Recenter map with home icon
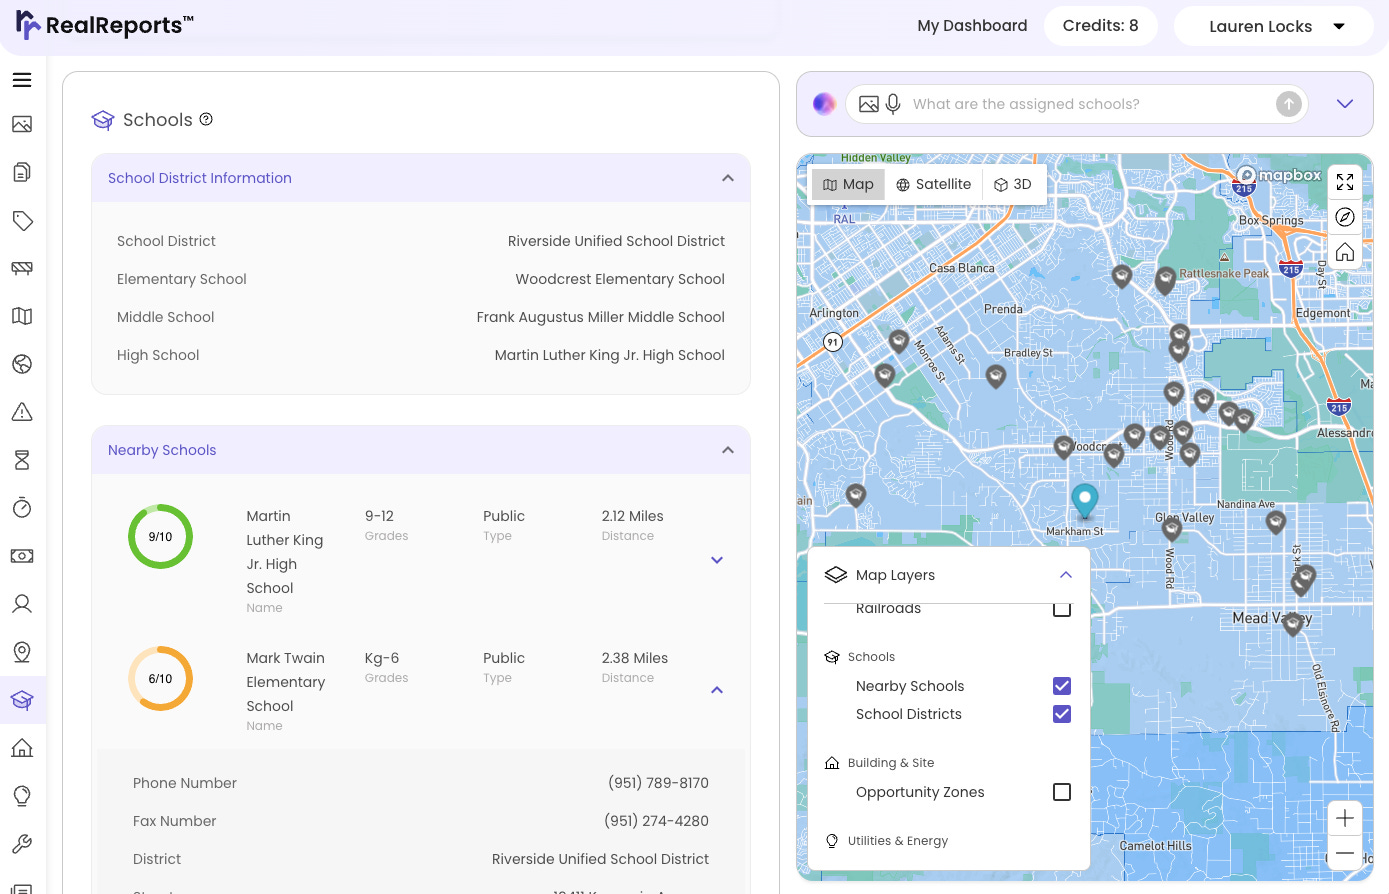This screenshot has width=1389, height=894. tap(1345, 252)
